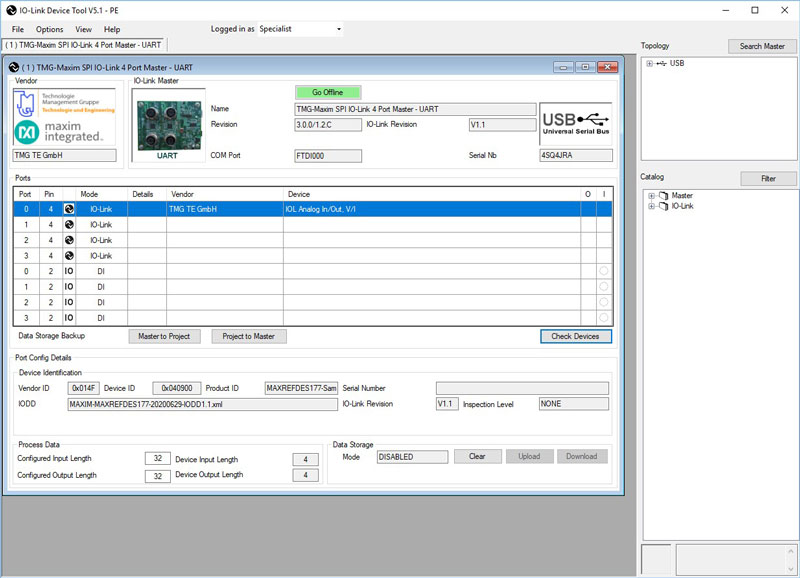
Task: Click the IO-Link icon in port 1 row
Action: [x=69, y=224]
